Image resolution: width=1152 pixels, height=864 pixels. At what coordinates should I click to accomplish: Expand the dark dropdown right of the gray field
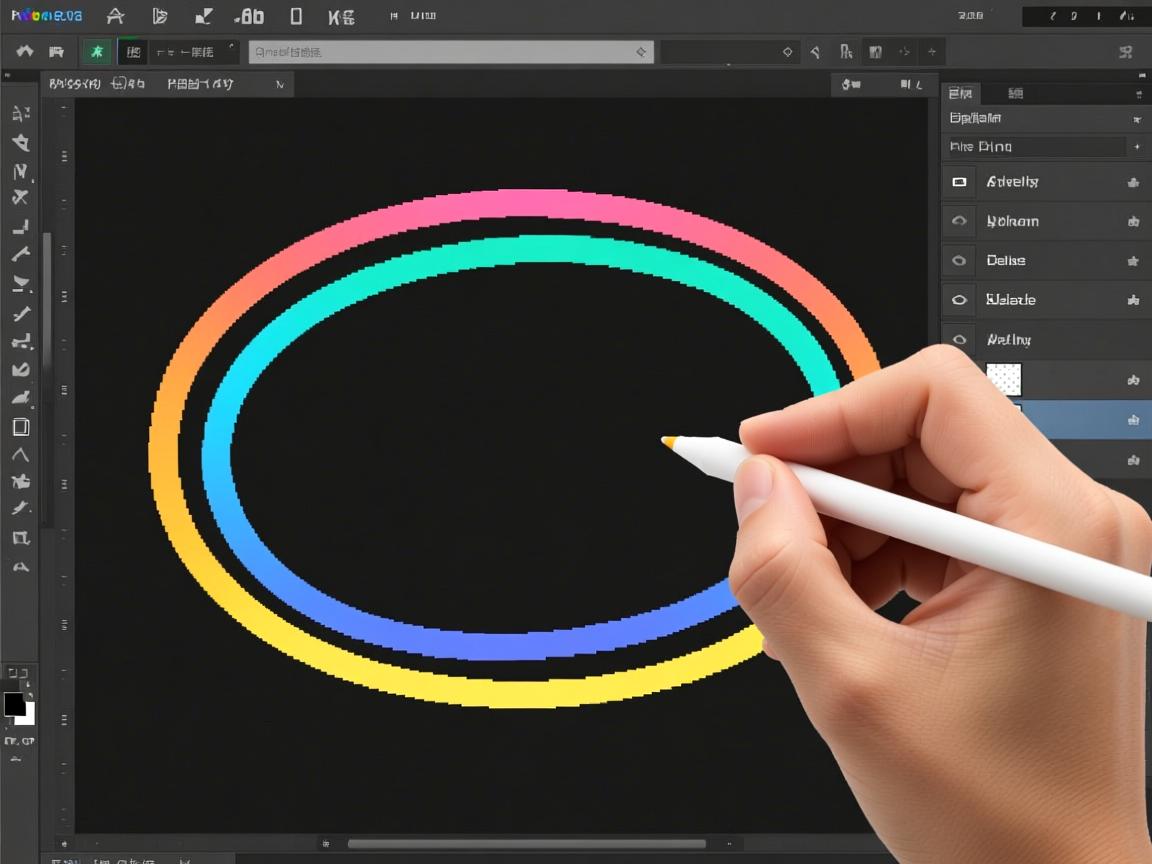(729, 52)
